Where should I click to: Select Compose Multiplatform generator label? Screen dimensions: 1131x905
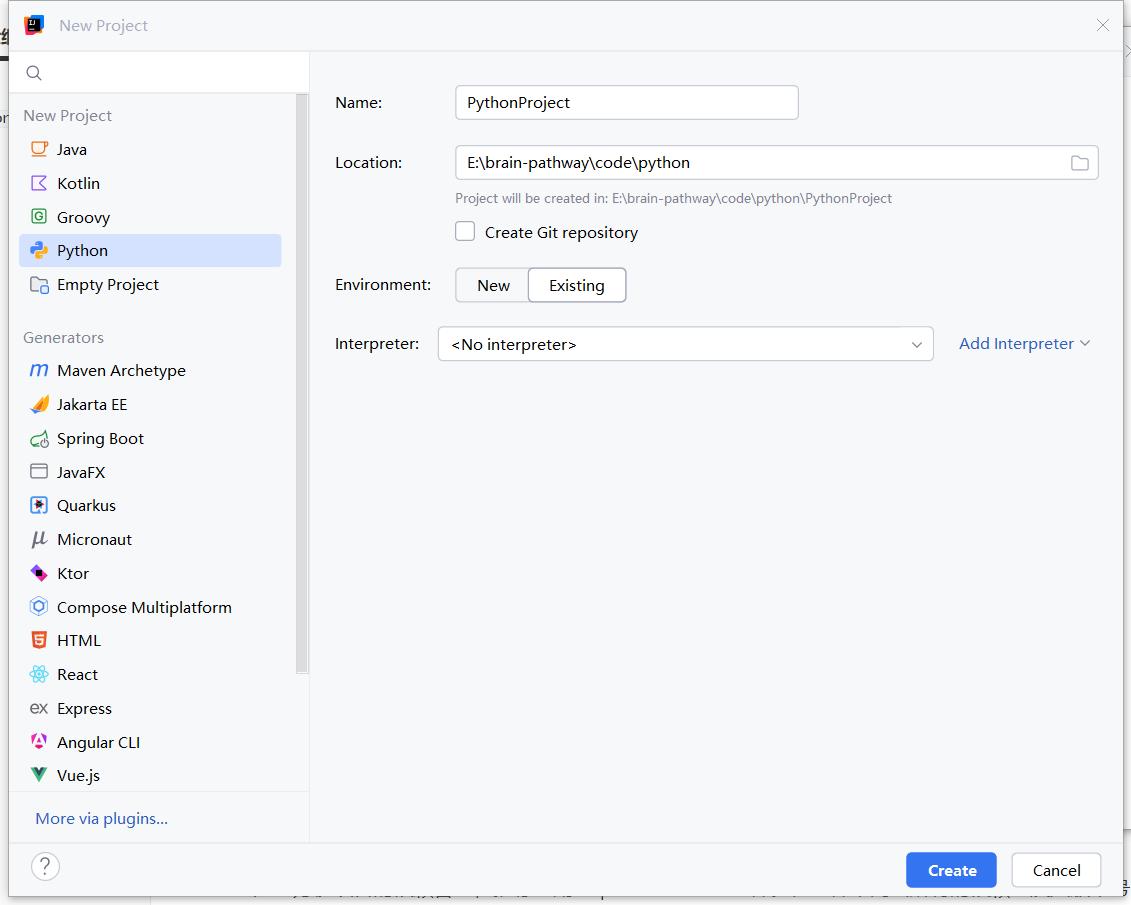pos(144,607)
